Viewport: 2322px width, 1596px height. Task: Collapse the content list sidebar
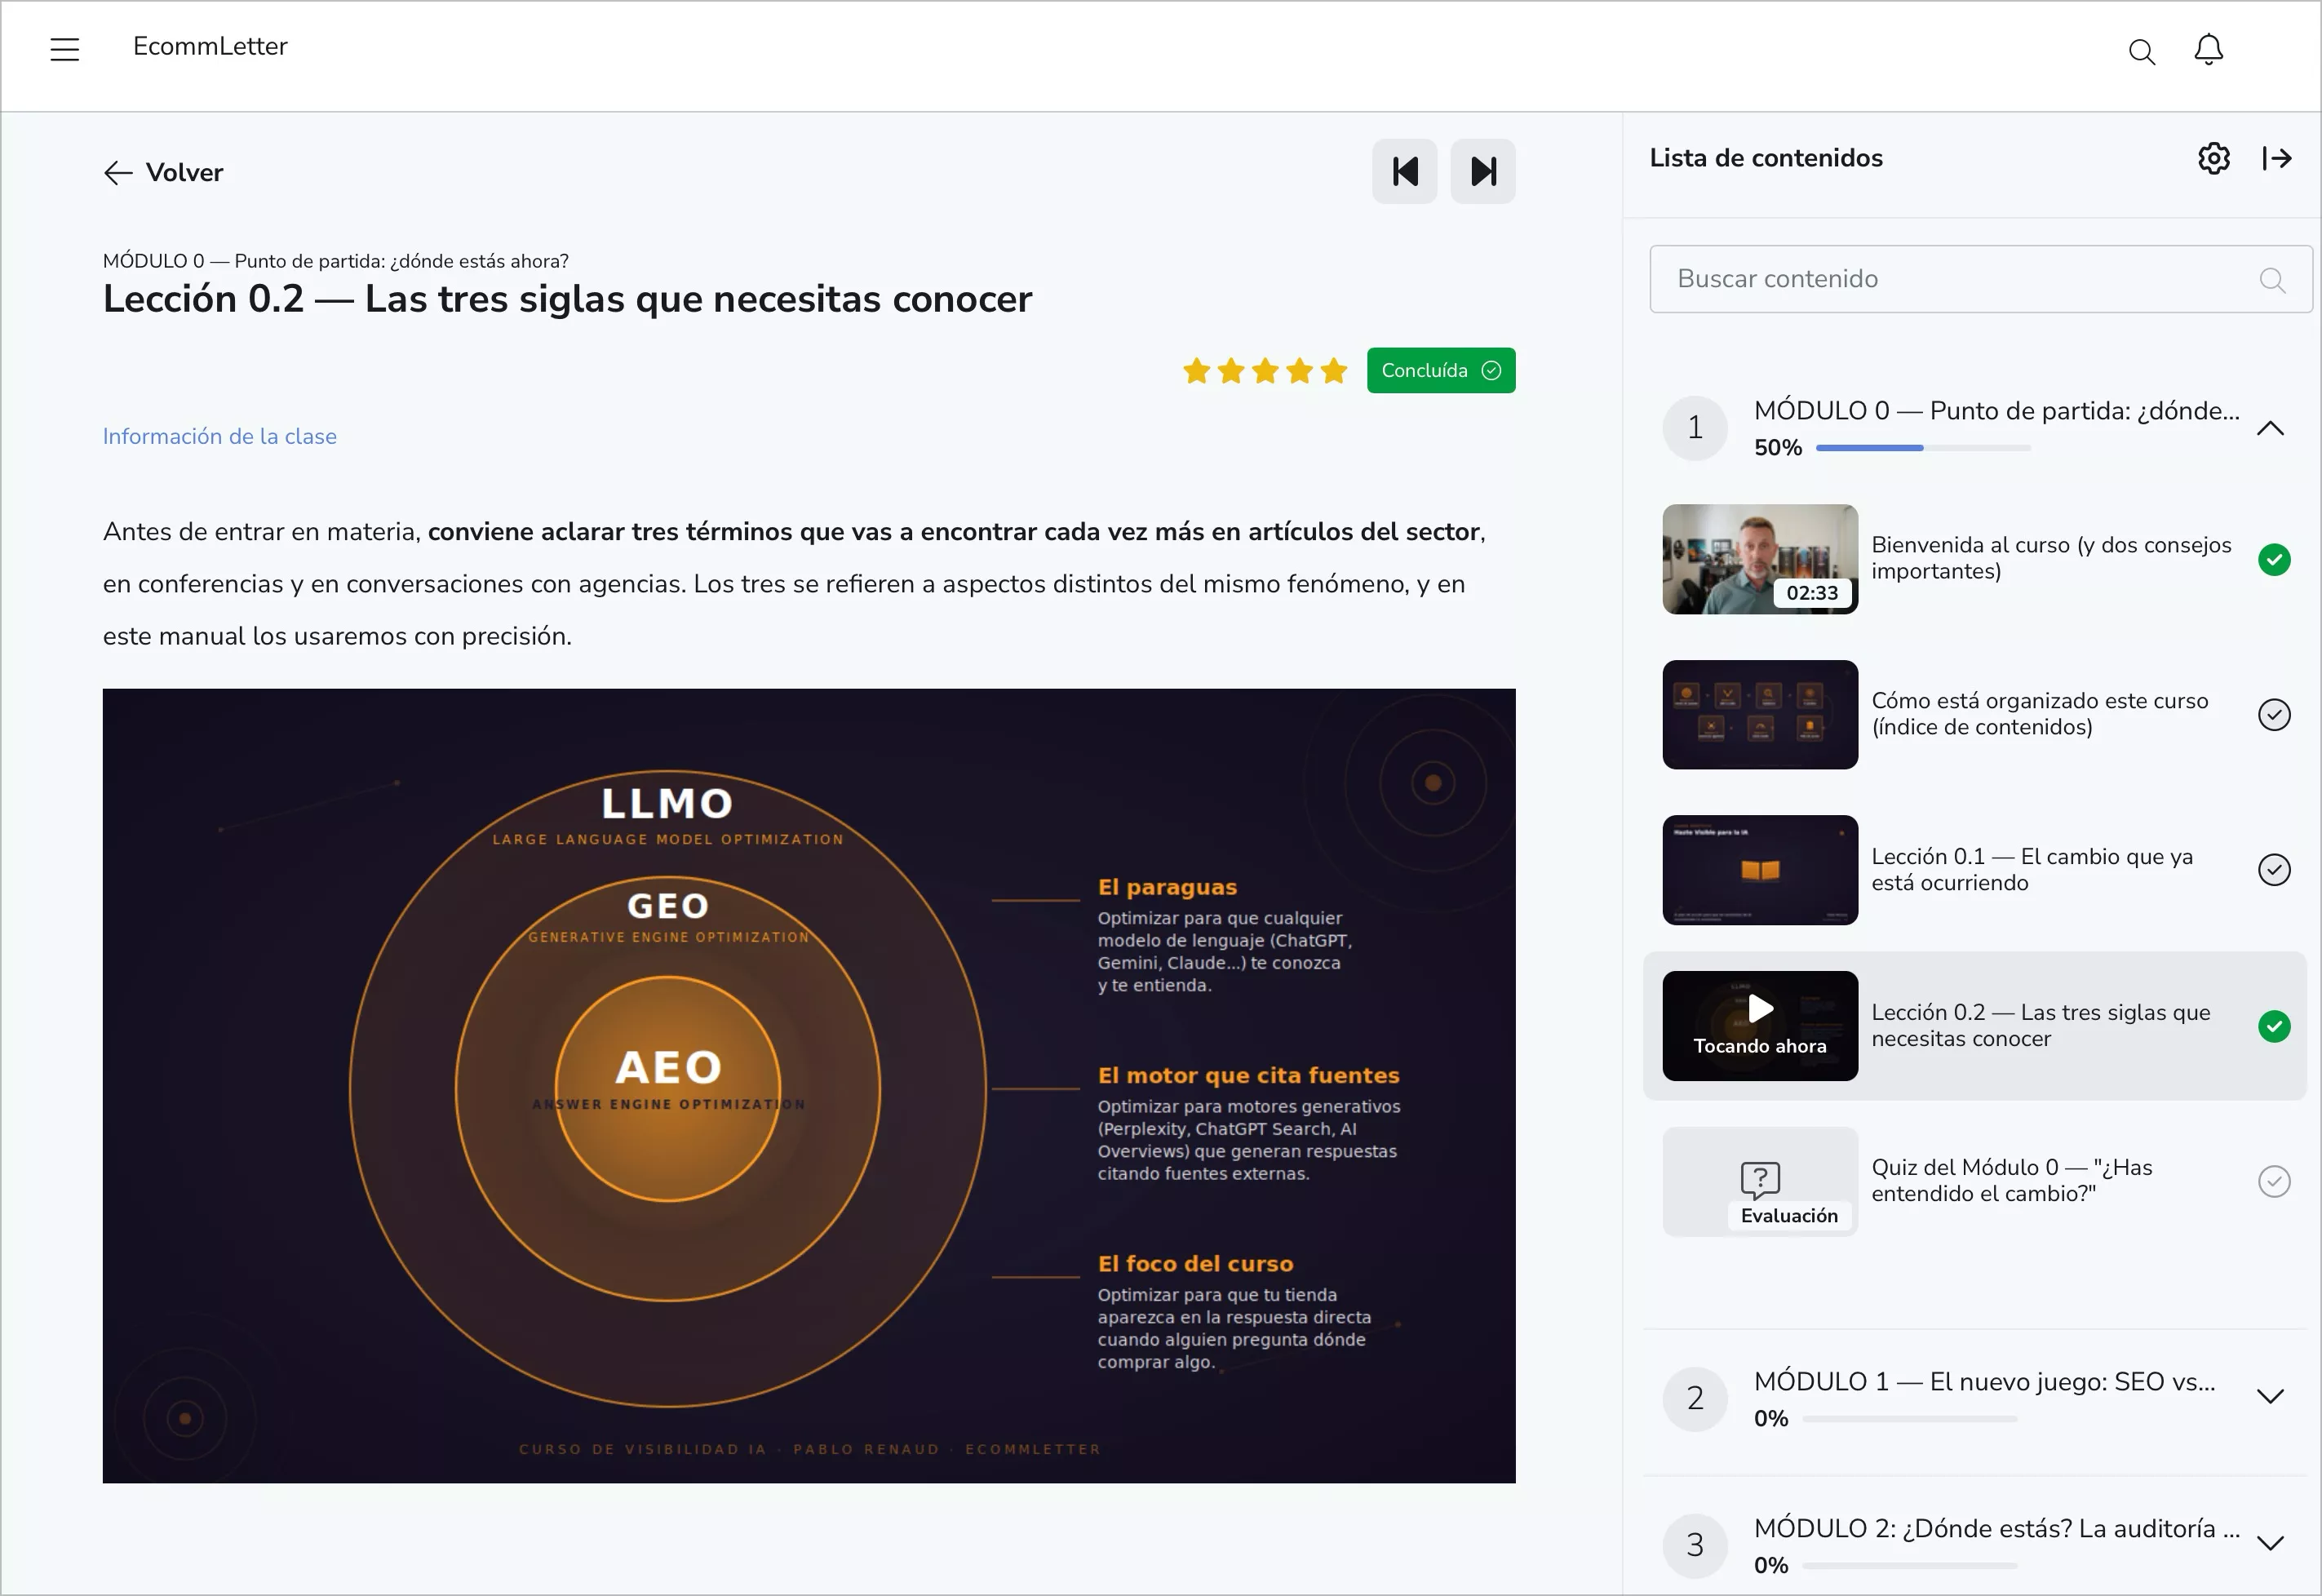pos(2277,158)
